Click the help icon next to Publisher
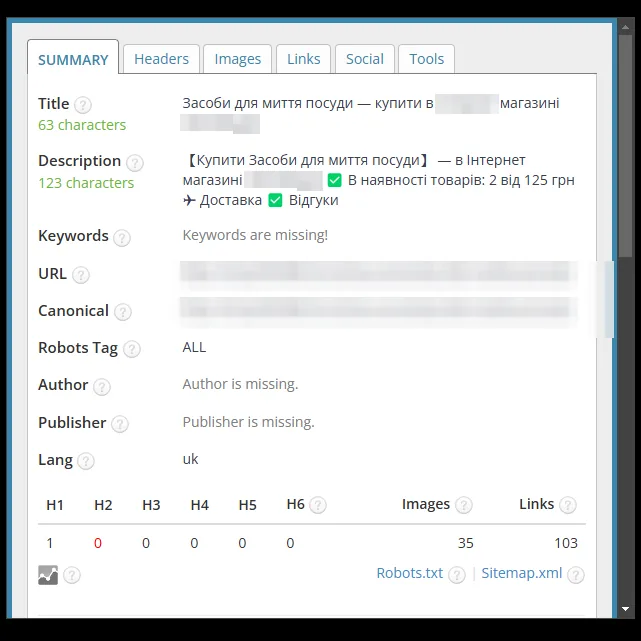 [120, 424]
